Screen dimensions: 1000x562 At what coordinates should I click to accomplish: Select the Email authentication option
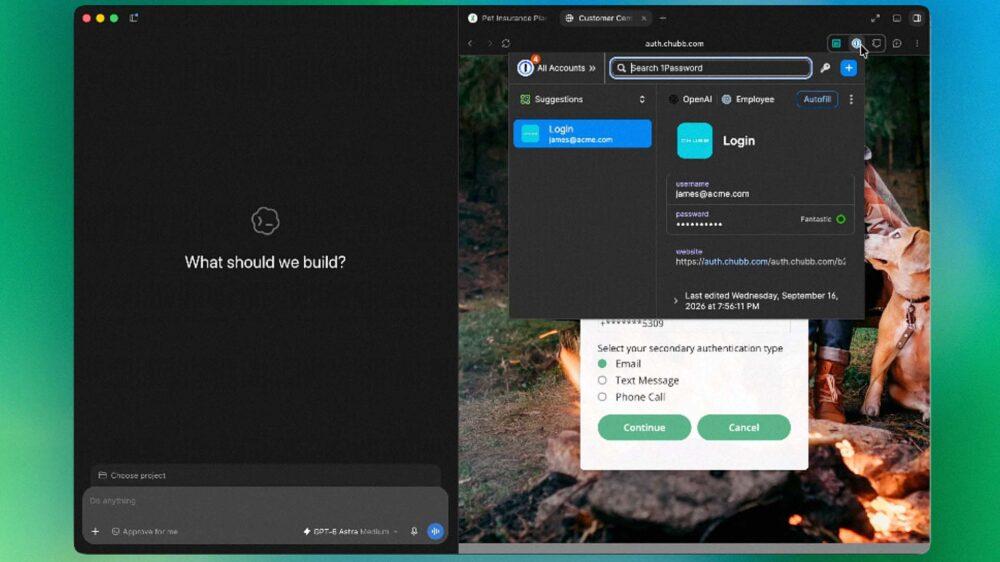602,364
